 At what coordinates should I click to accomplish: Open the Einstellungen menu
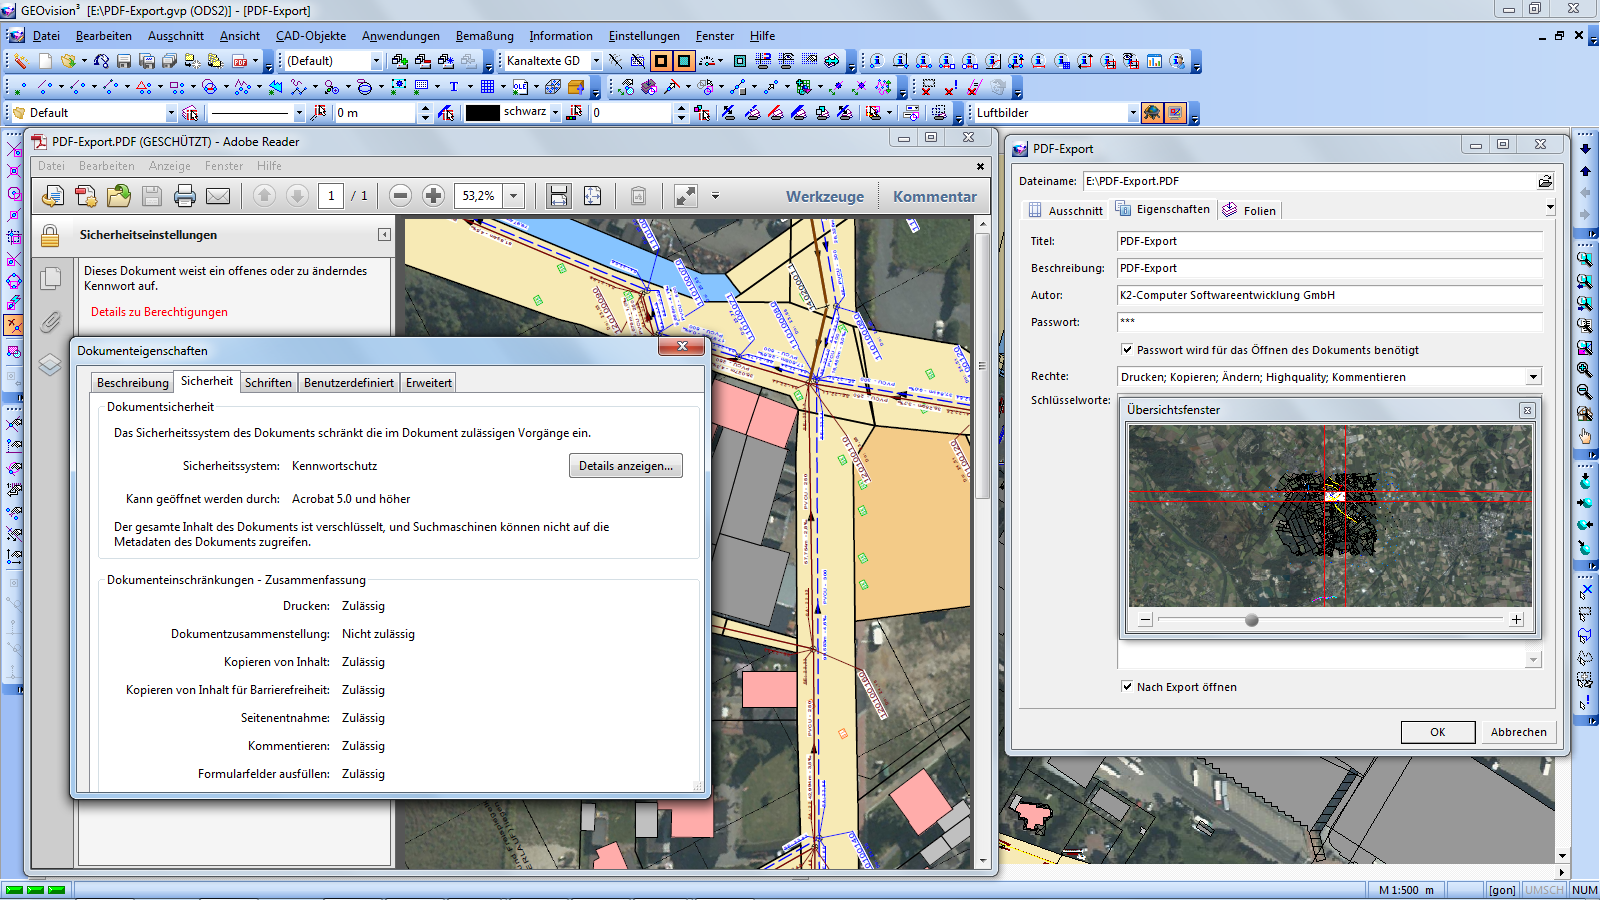[x=644, y=36]
